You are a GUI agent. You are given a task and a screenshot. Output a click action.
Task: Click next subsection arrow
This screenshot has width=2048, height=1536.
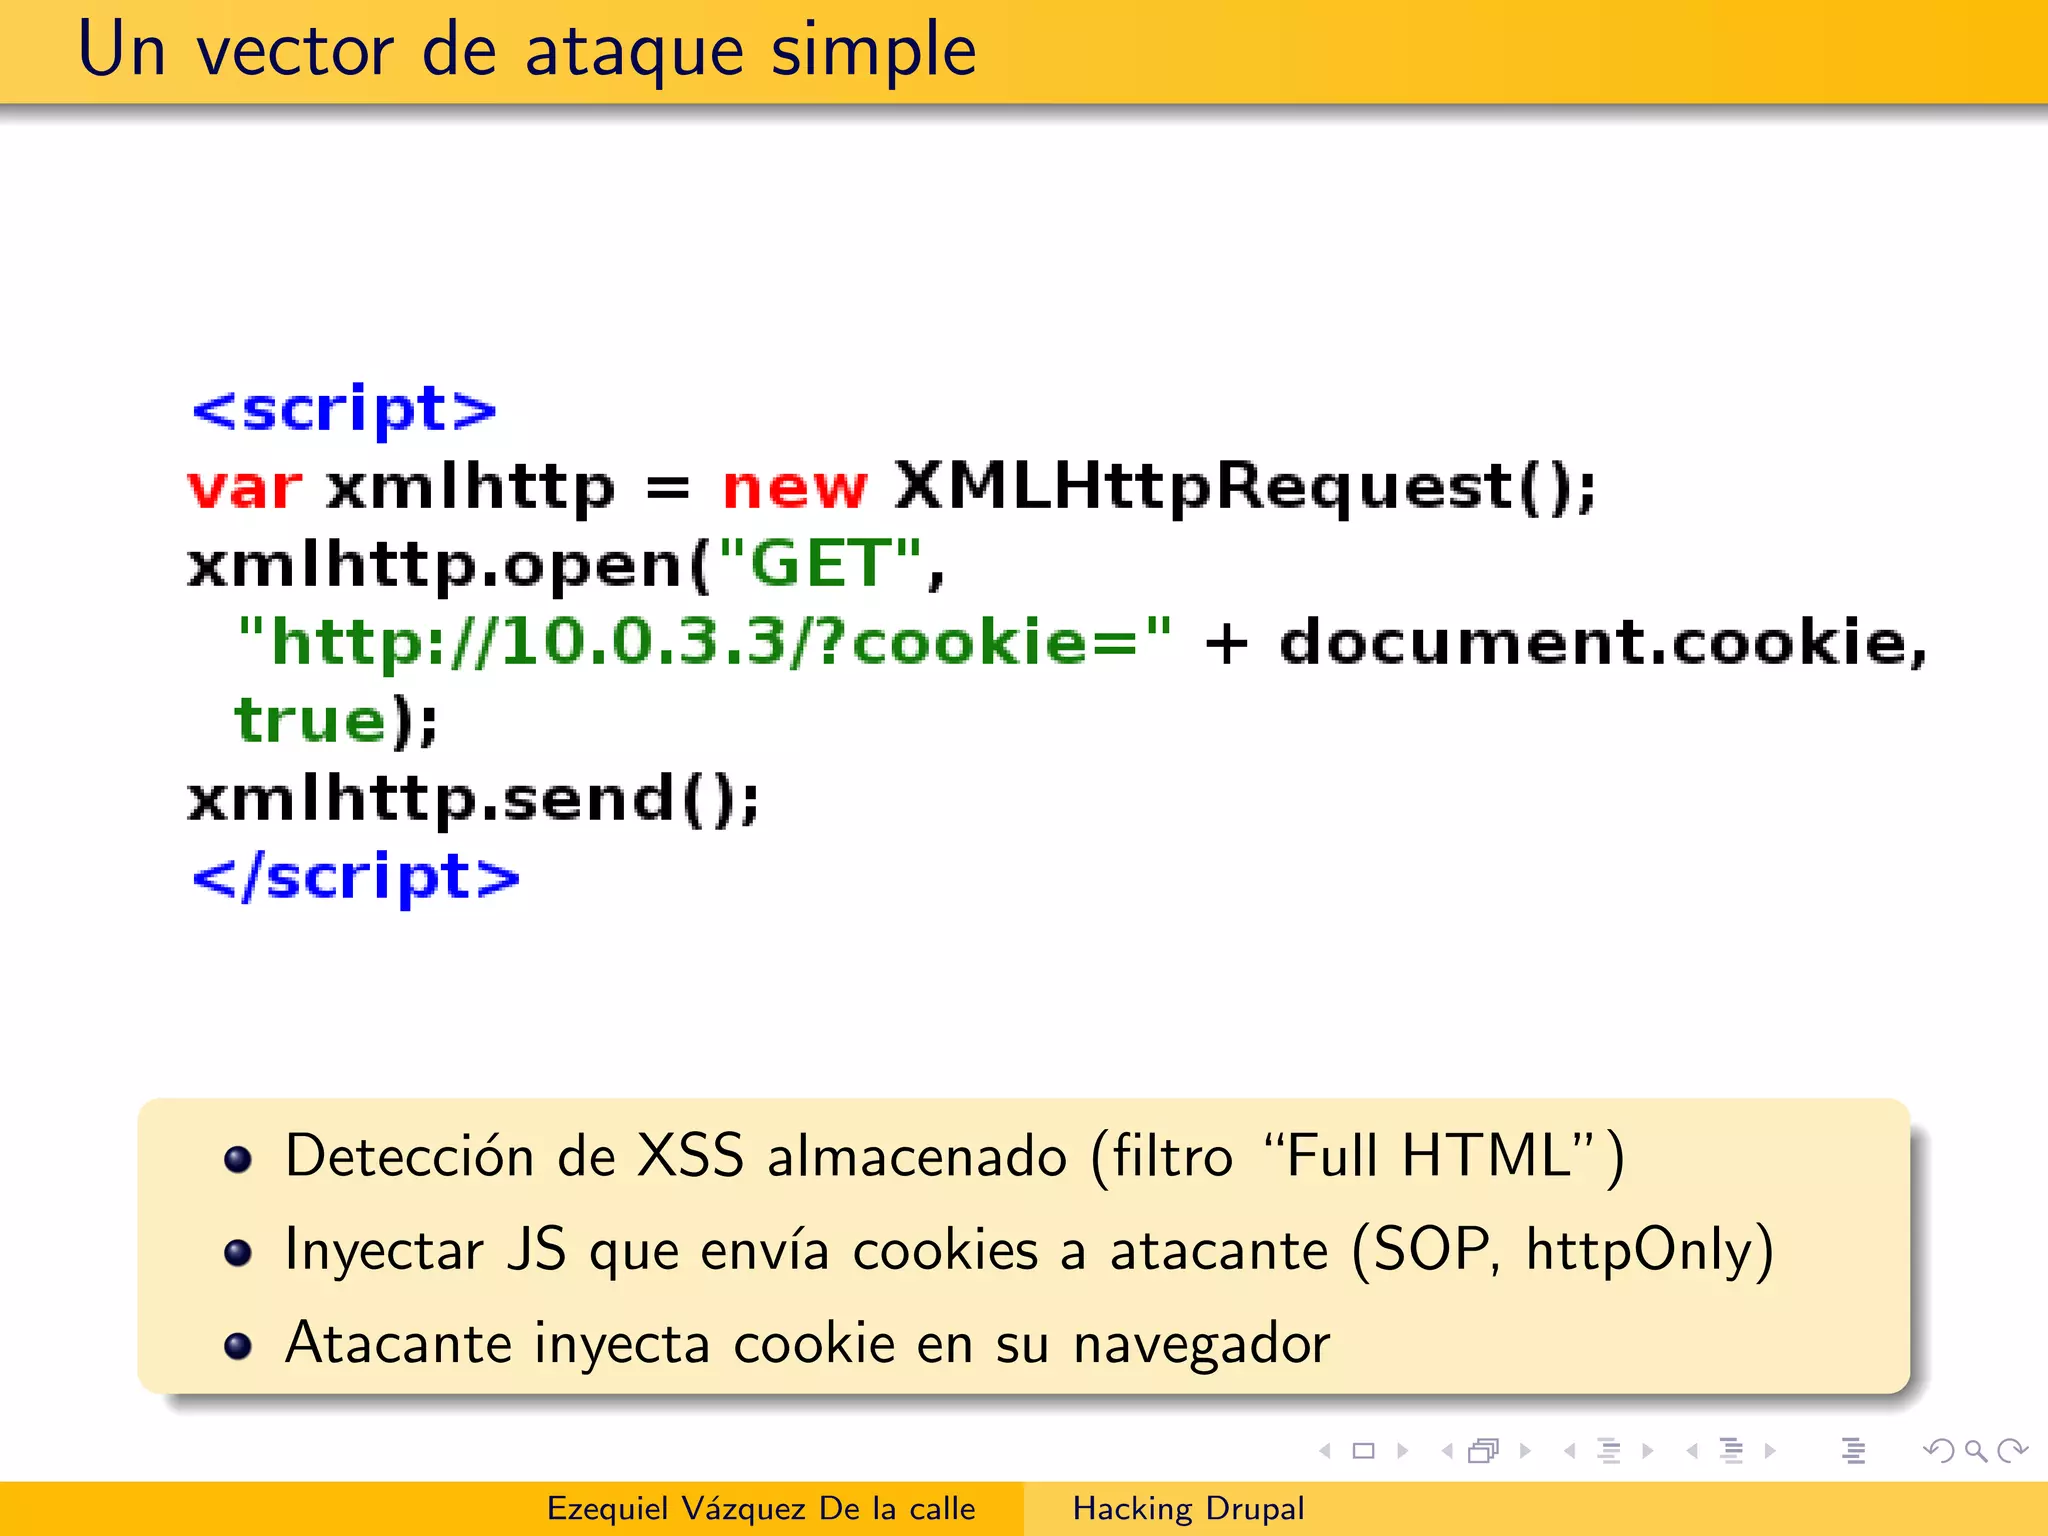tap(1648, 1451)
